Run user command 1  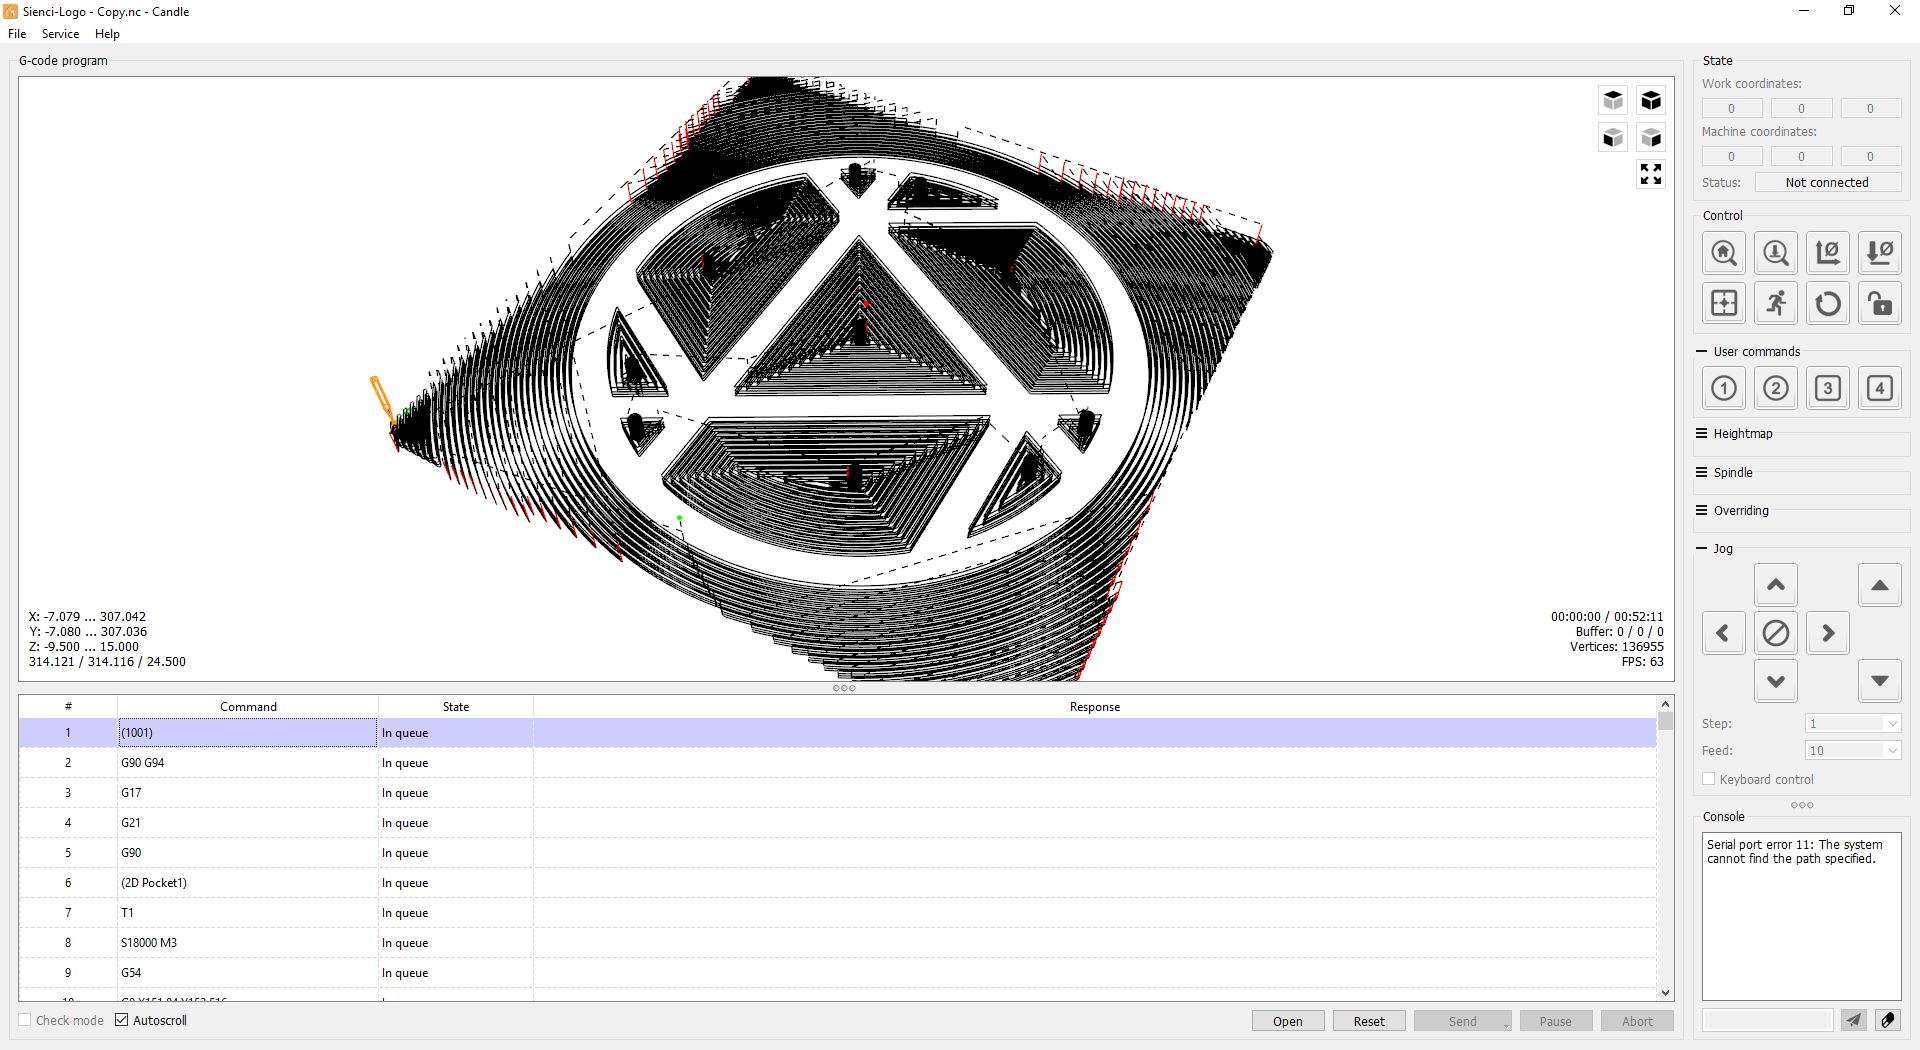click(1724, 388)
